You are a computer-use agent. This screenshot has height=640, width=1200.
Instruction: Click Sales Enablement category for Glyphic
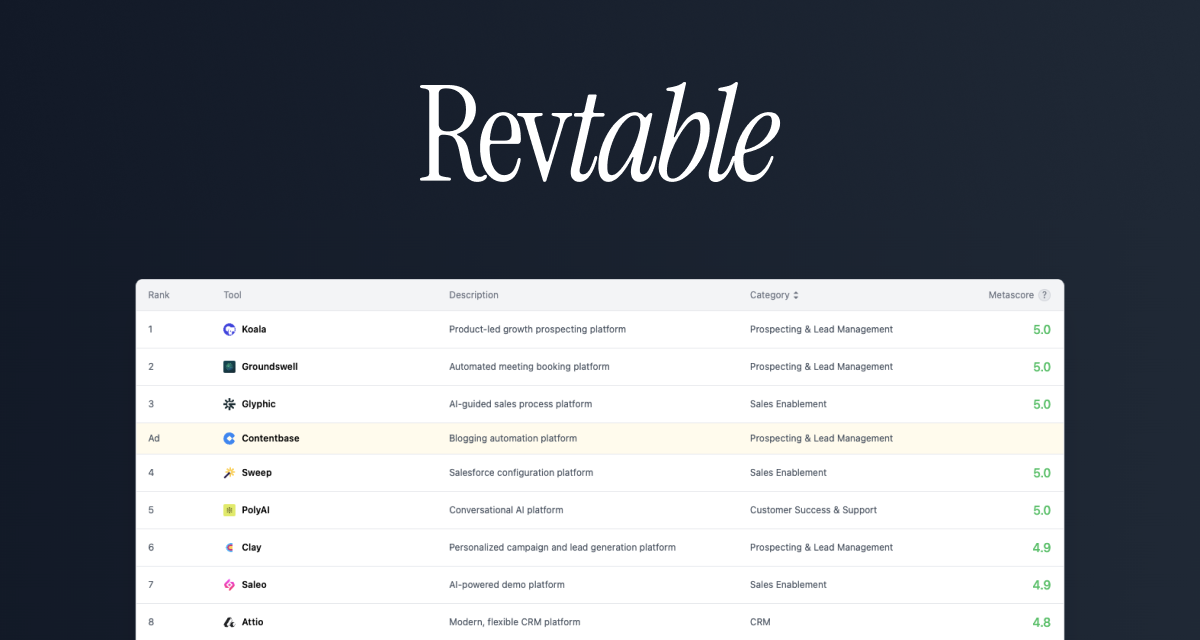coord(788,404)
